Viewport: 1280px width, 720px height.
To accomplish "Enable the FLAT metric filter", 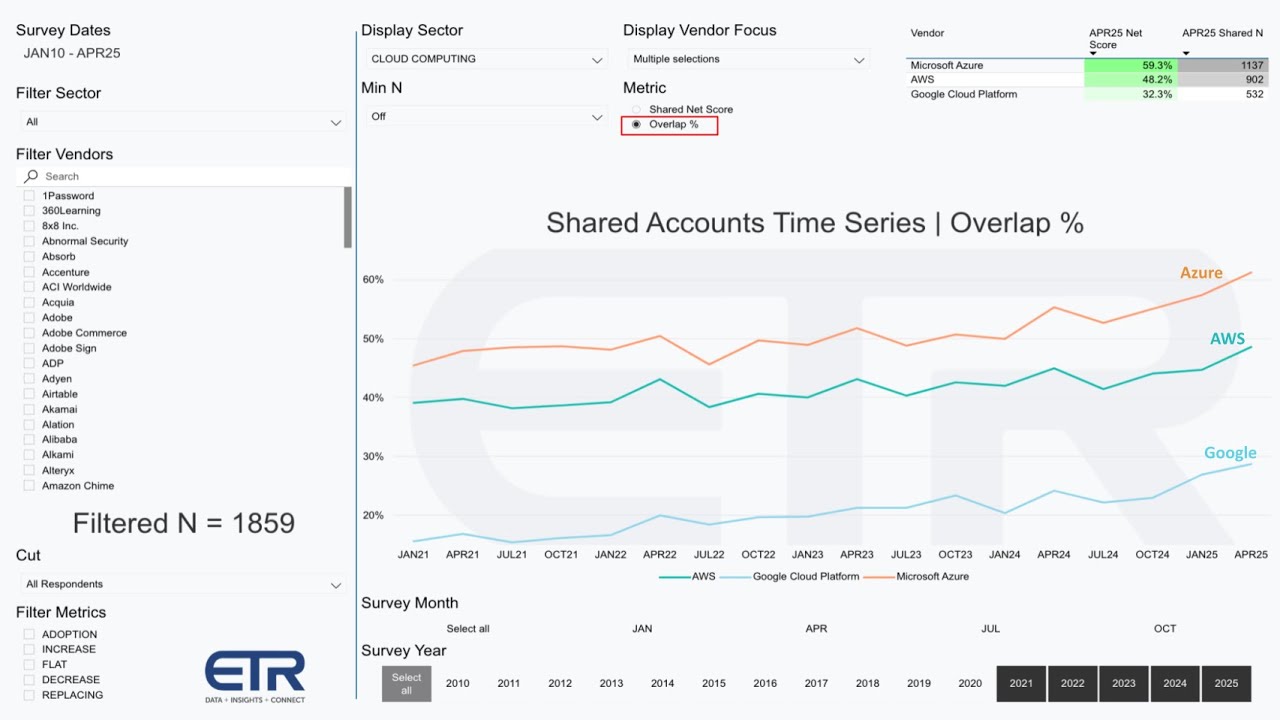I will tap(30, 664).
